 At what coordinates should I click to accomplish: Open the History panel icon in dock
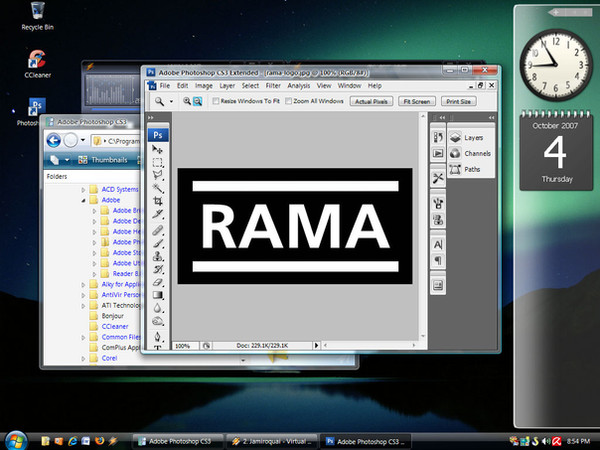coord(438,137)
